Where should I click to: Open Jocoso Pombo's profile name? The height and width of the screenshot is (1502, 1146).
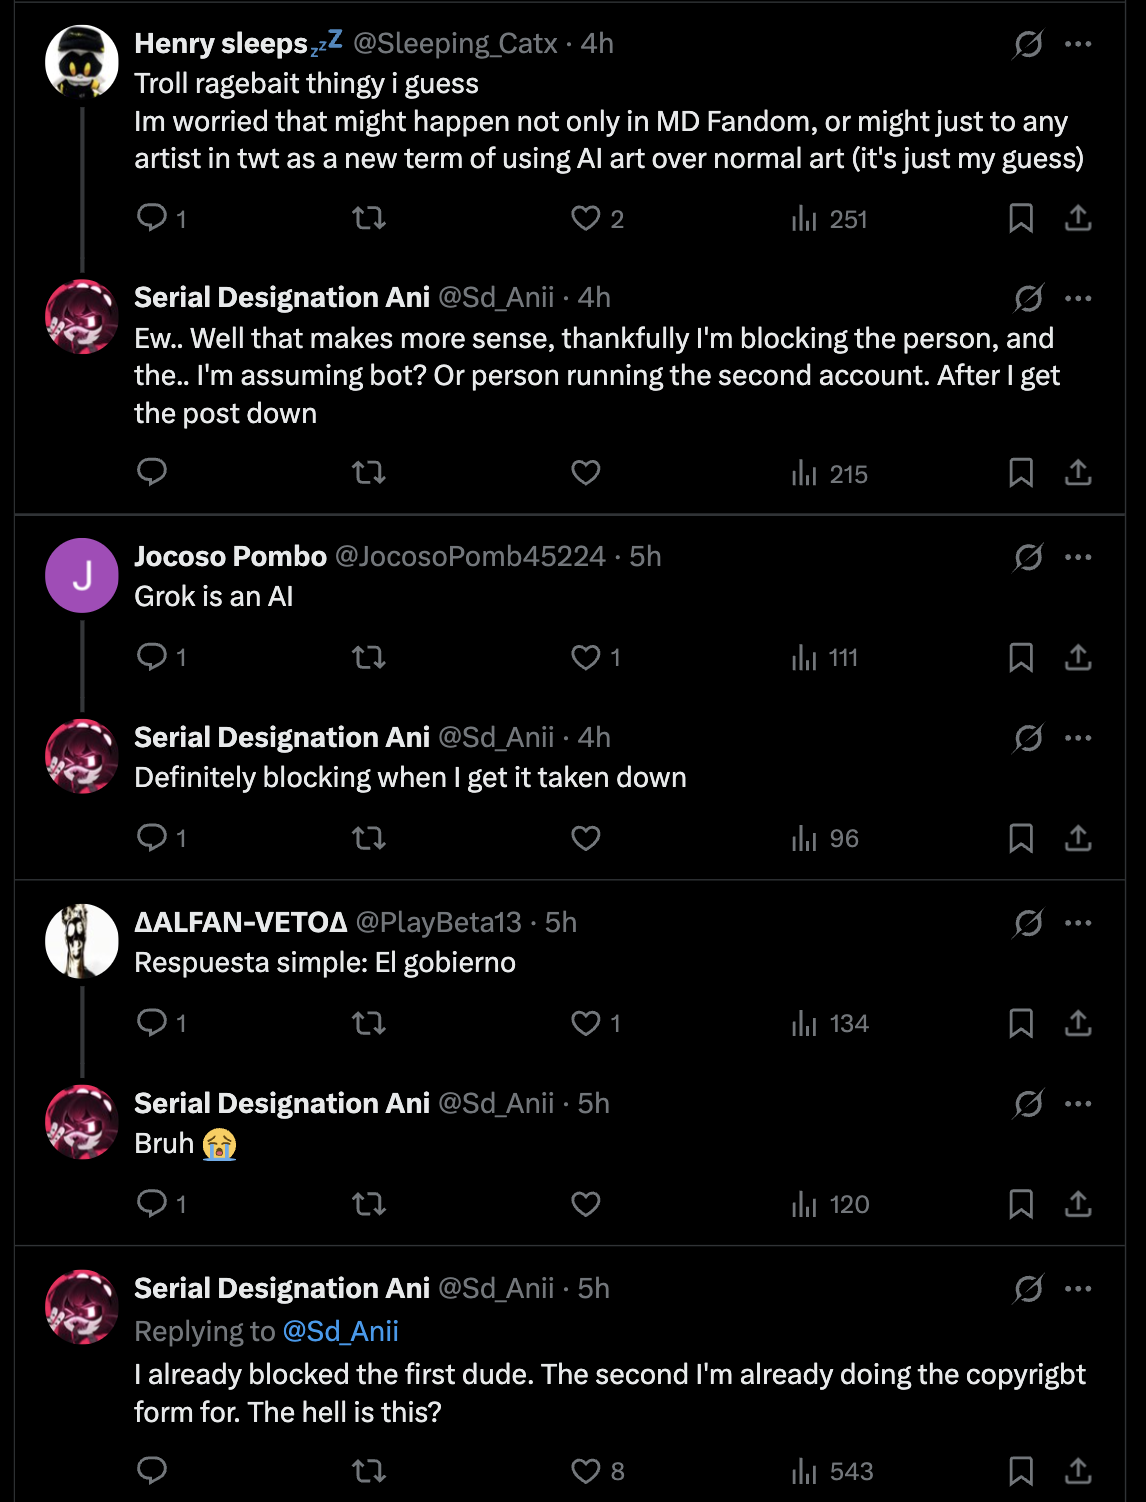coord(230,557)
